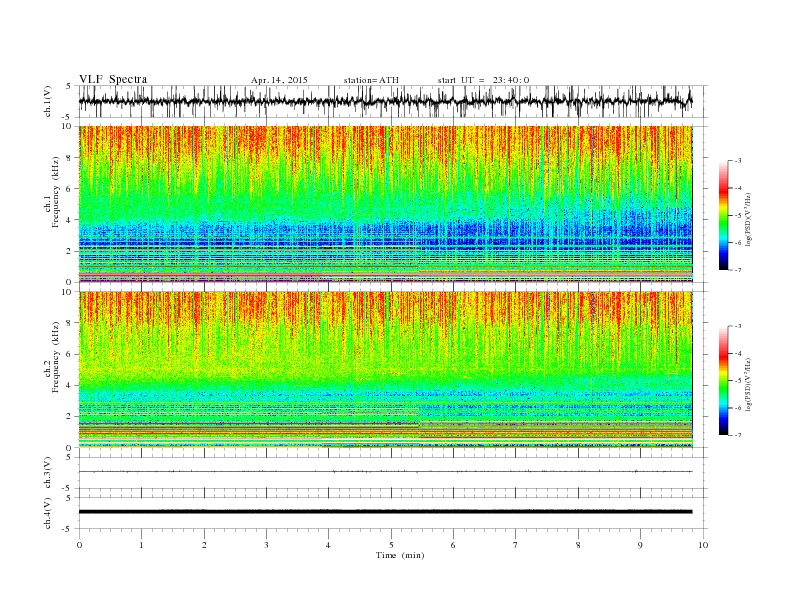
Task: Click the 'ch.4(V)' axis label
Action: (48, 513)
